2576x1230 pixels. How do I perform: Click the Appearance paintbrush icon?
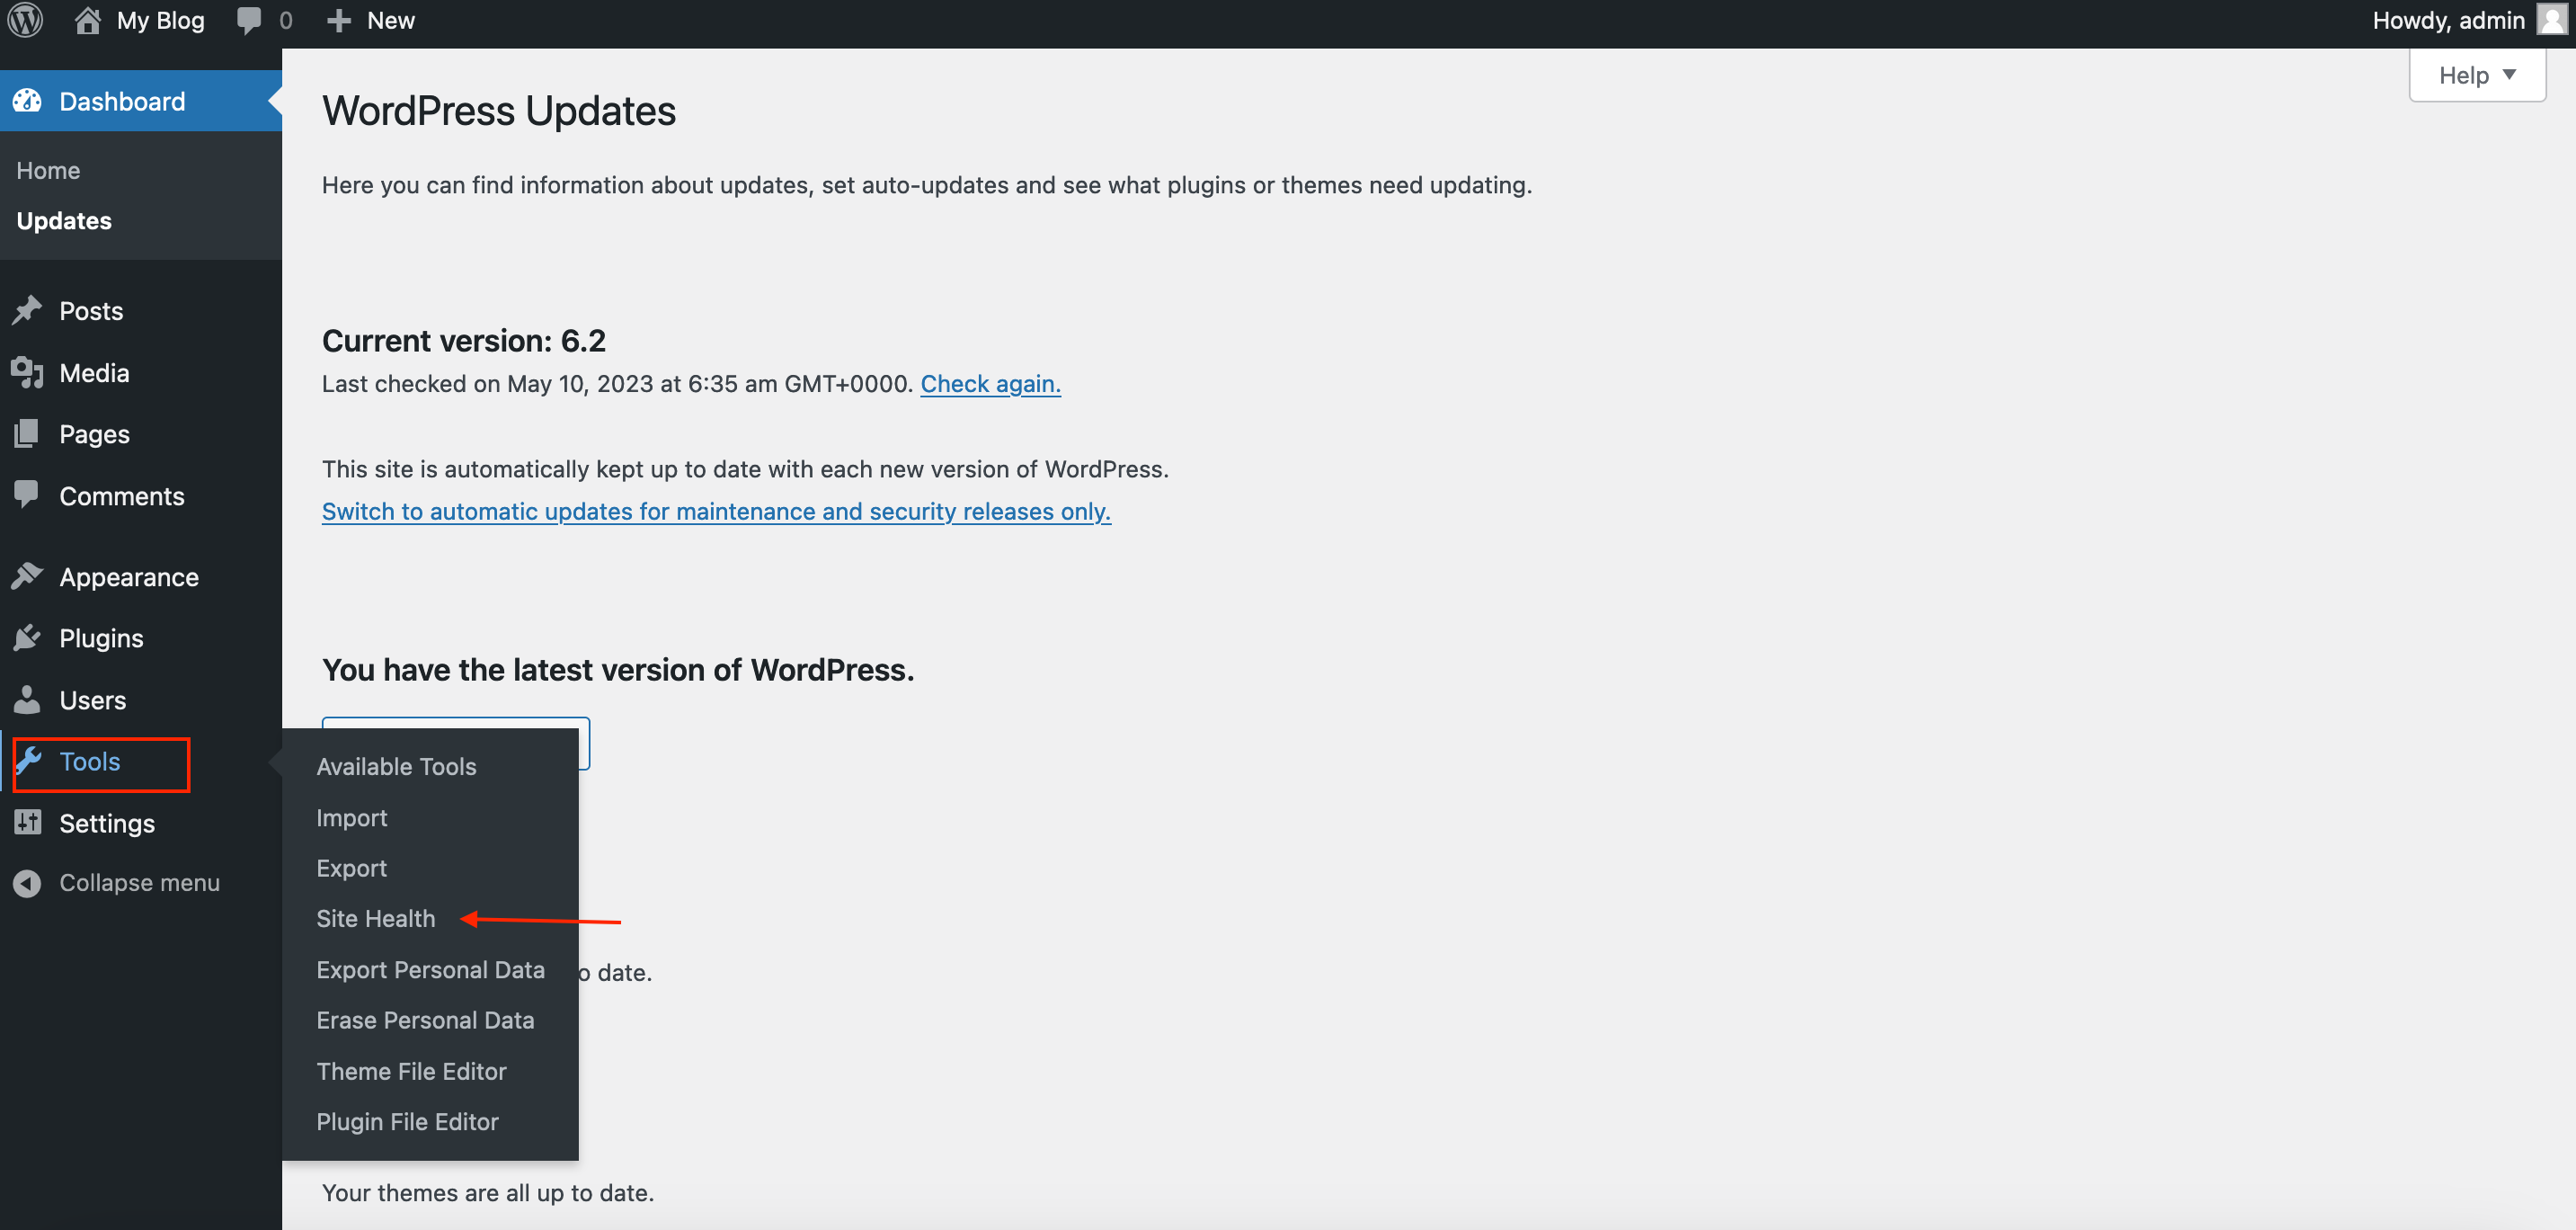[x=27, y=576]
